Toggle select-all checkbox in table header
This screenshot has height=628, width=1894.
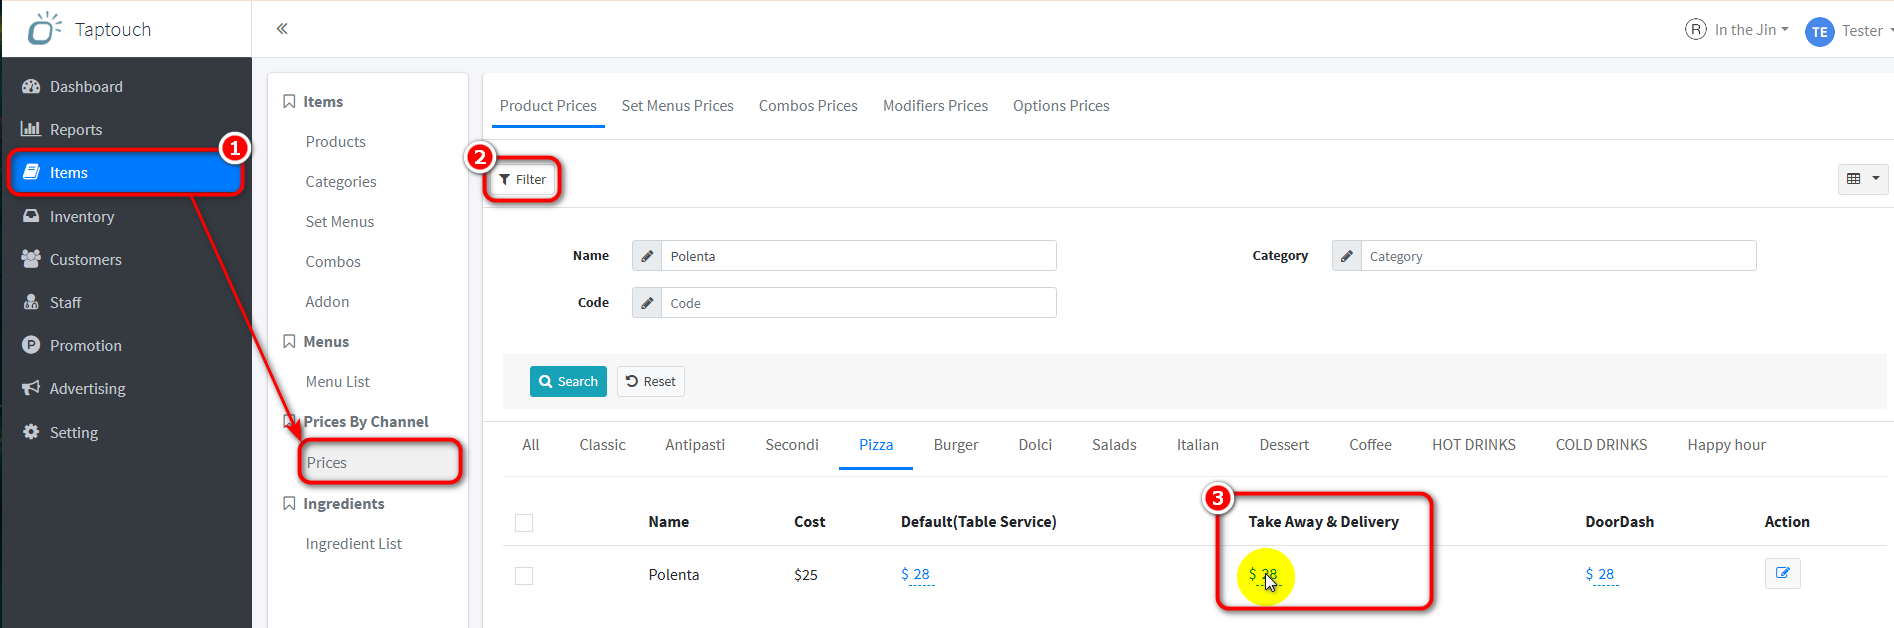coord(524,523)
